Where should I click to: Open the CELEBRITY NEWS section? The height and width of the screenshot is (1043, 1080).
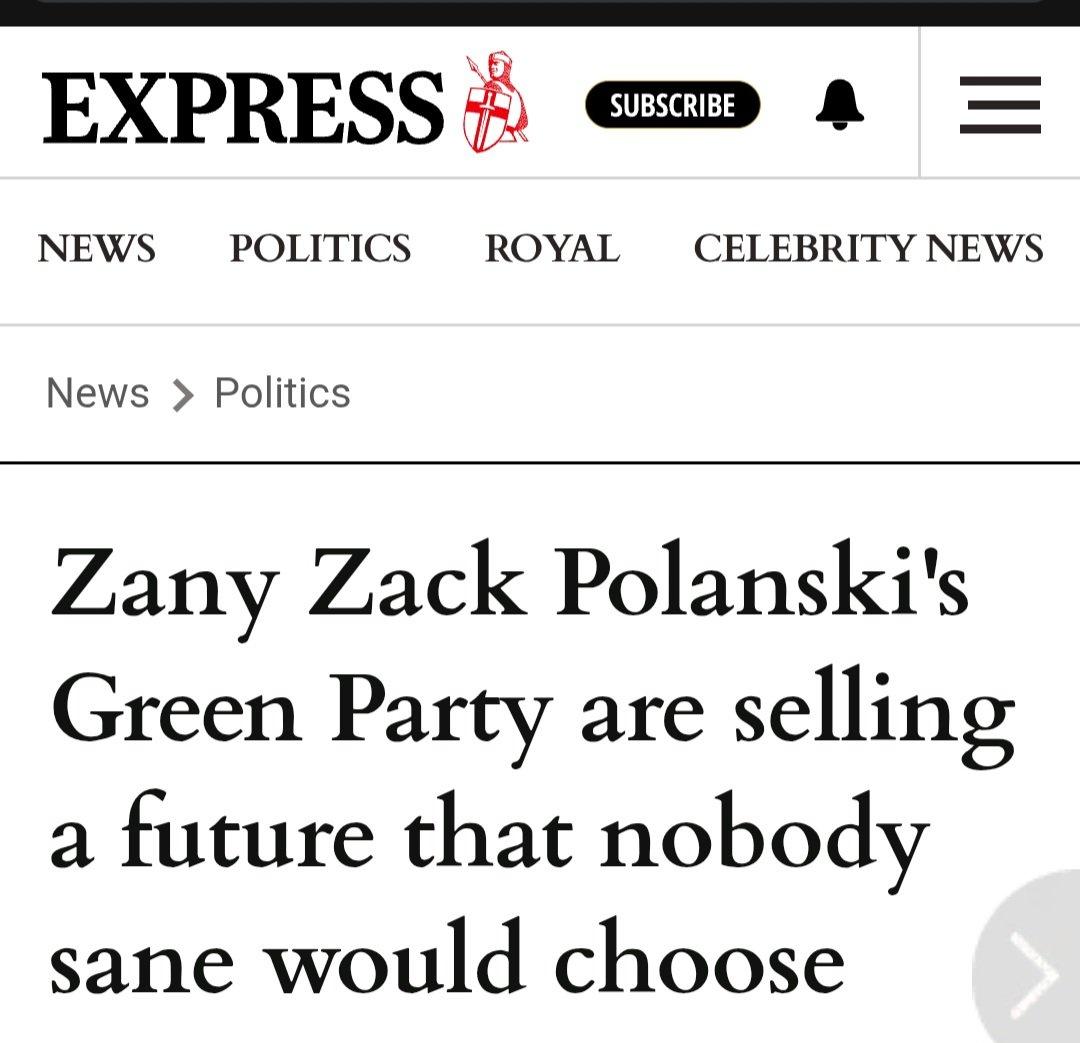coord(868,248)
